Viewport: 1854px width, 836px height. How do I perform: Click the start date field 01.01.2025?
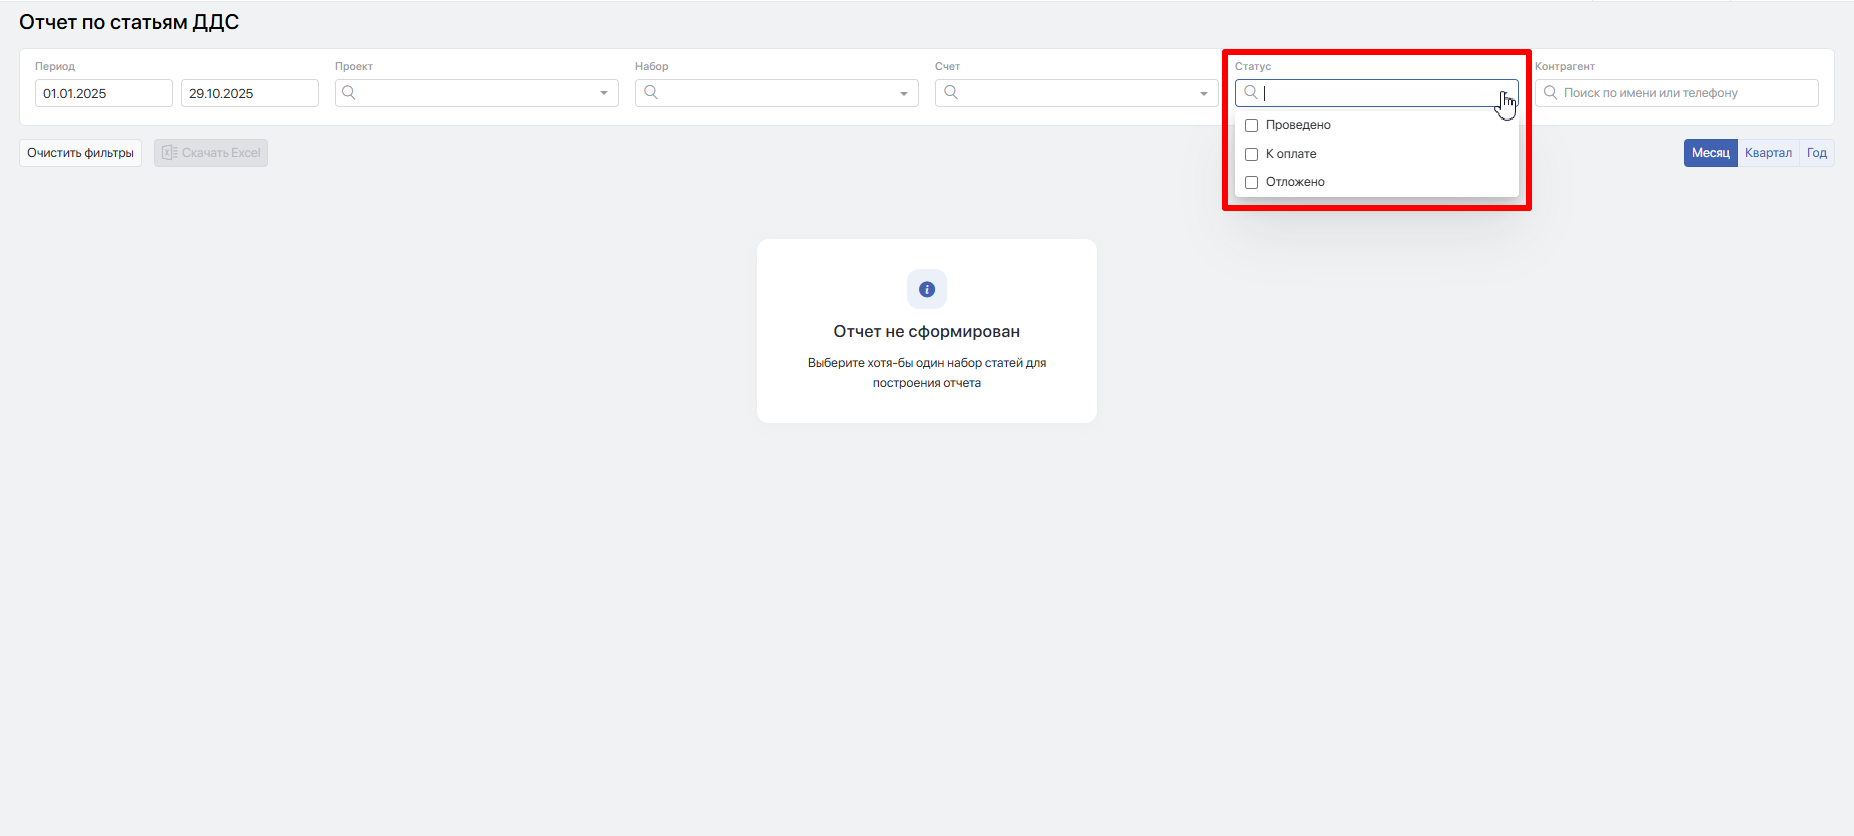(x=104, y=93)
